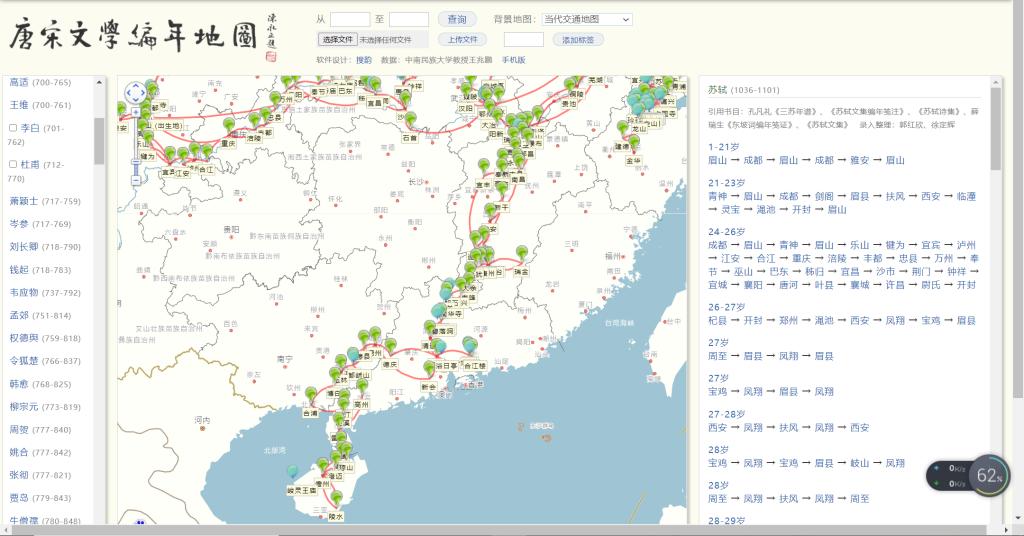Click the 查询 search button
The width and height of the screenshot is (1024, 536).
(x=457, y=19)
